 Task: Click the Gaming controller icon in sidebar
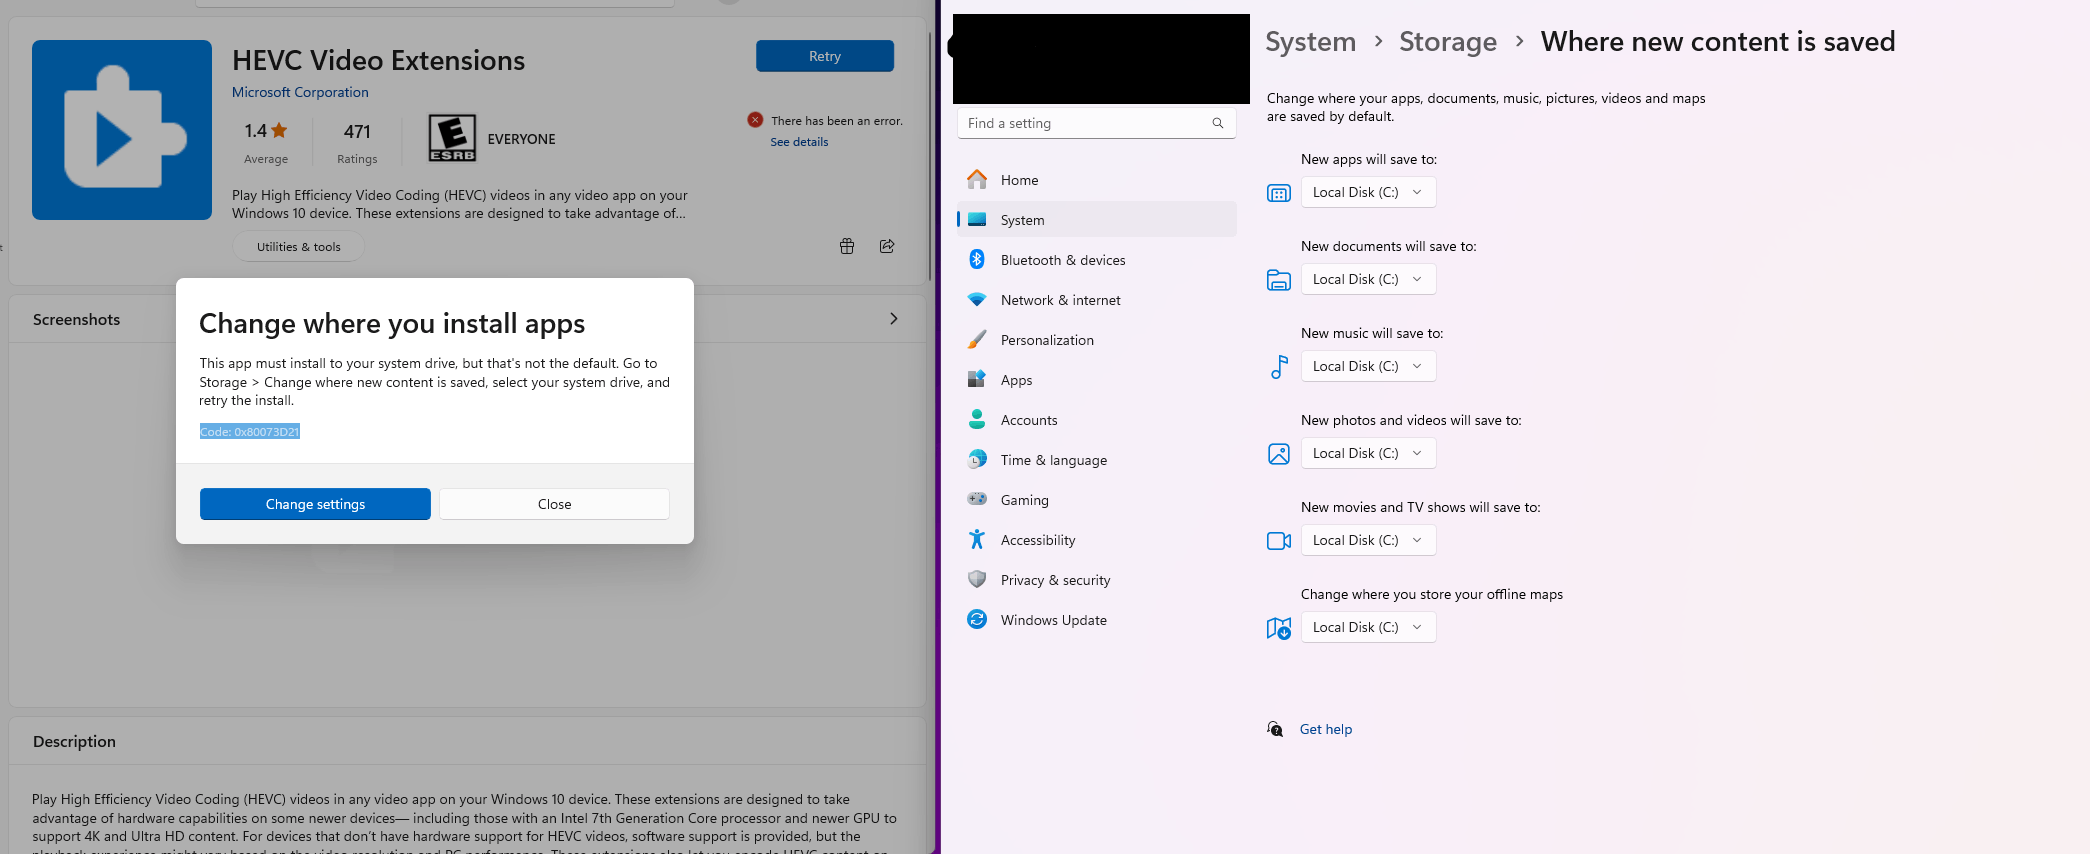pyautogui.click(x=977, y=499)
